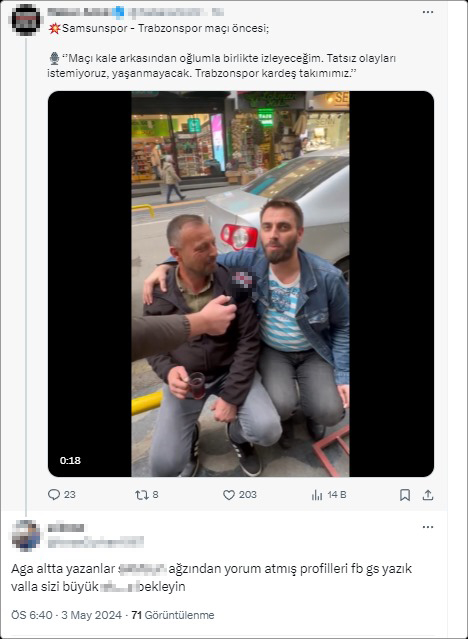Screen dimensions: 468x639
Task: Open more options on the main tweet
Action: pyautogui.click(x=428, y=12)
